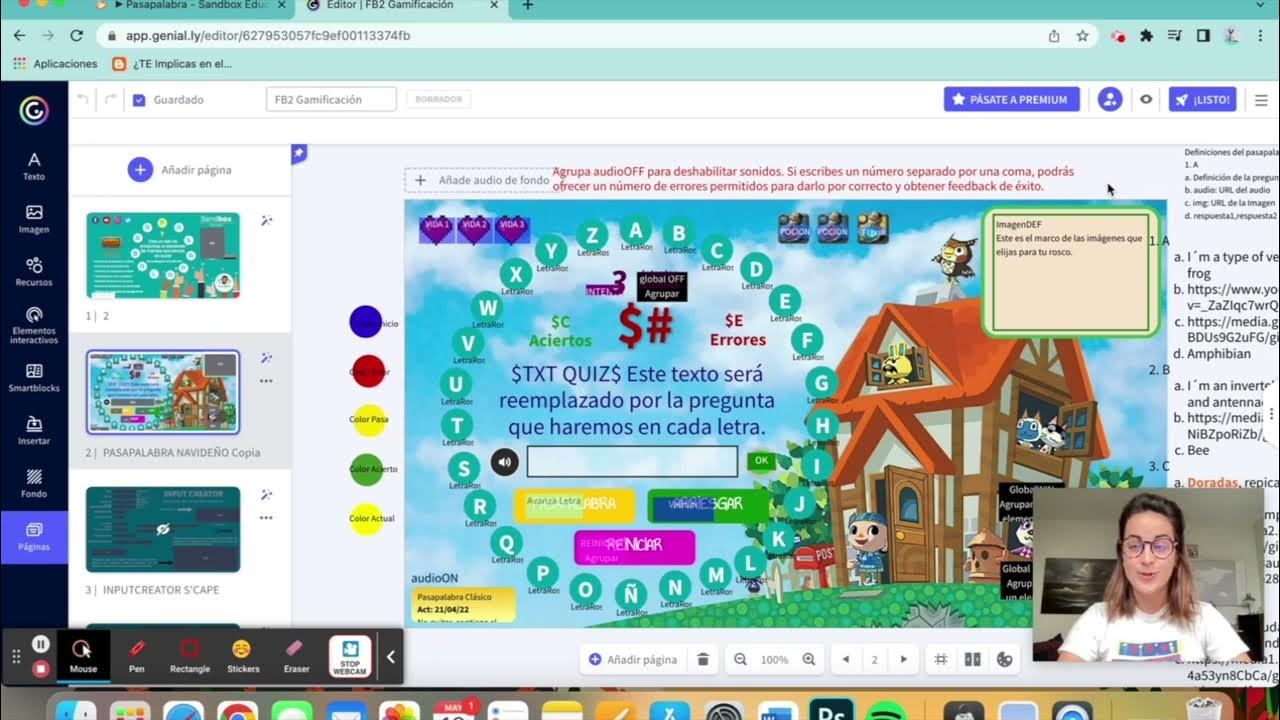Go to previous page arrow
Viewport: 1280px width, 720px height.
pyautogui.click(x=846, y=659)
